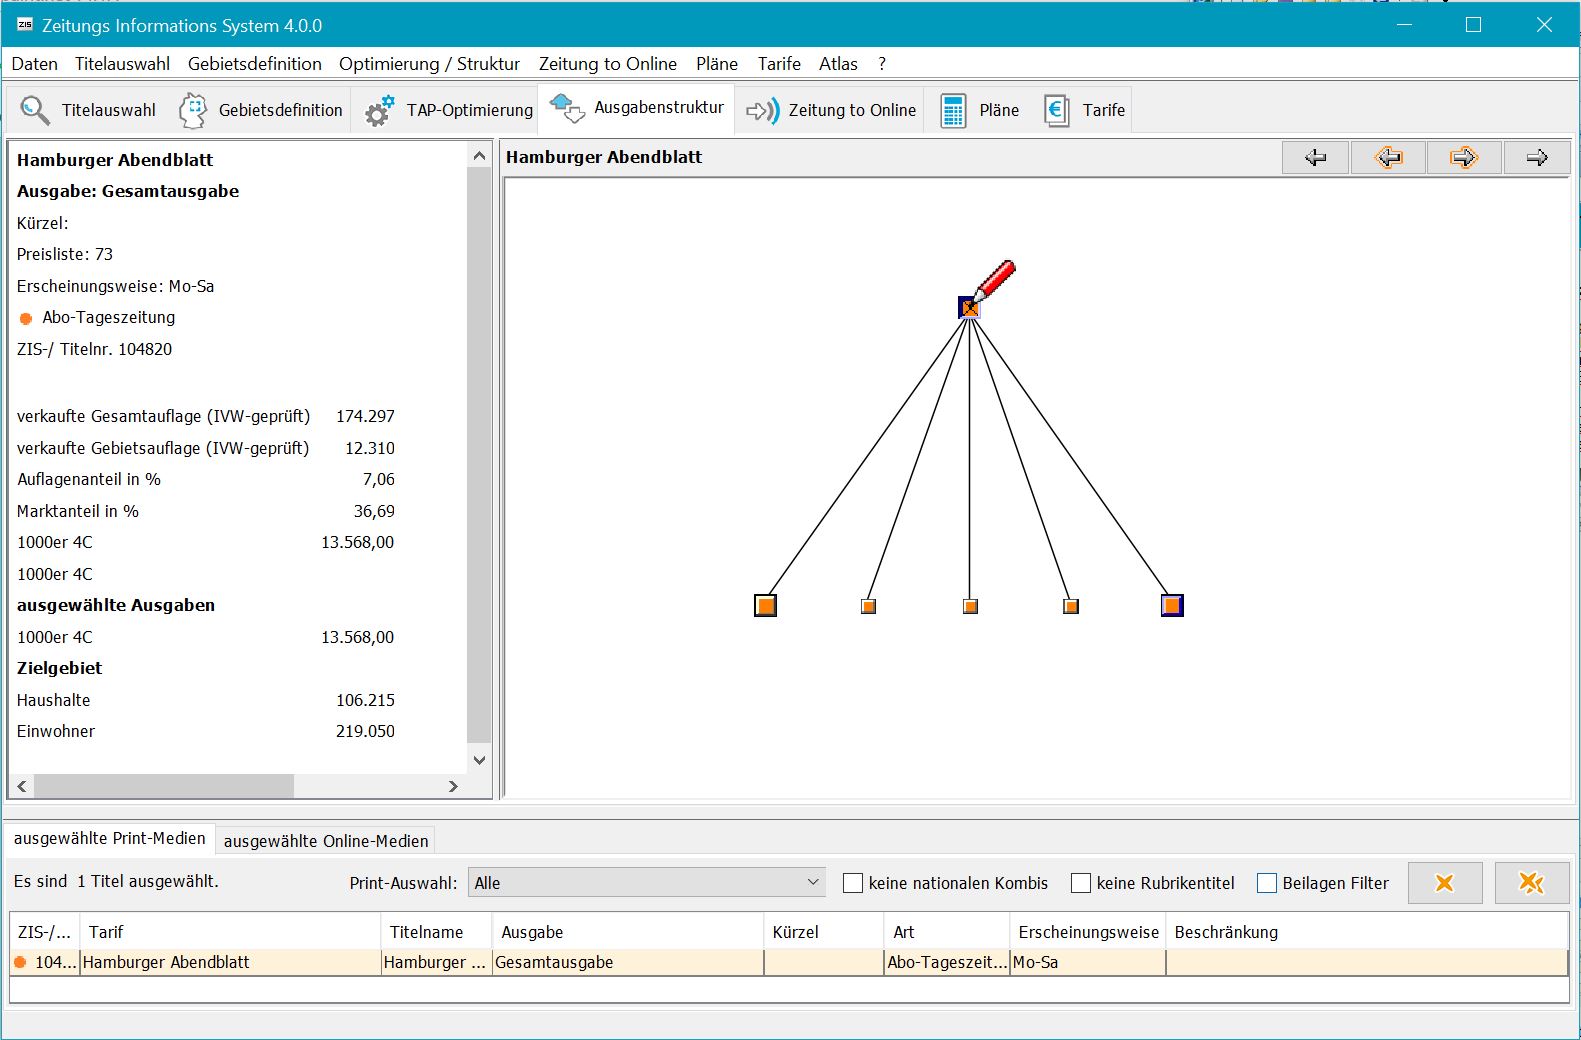This screenshot has width=1581, height=1040.
Task: Select the Gesamtausgabe cell in the table row
Action: (628, 962)
